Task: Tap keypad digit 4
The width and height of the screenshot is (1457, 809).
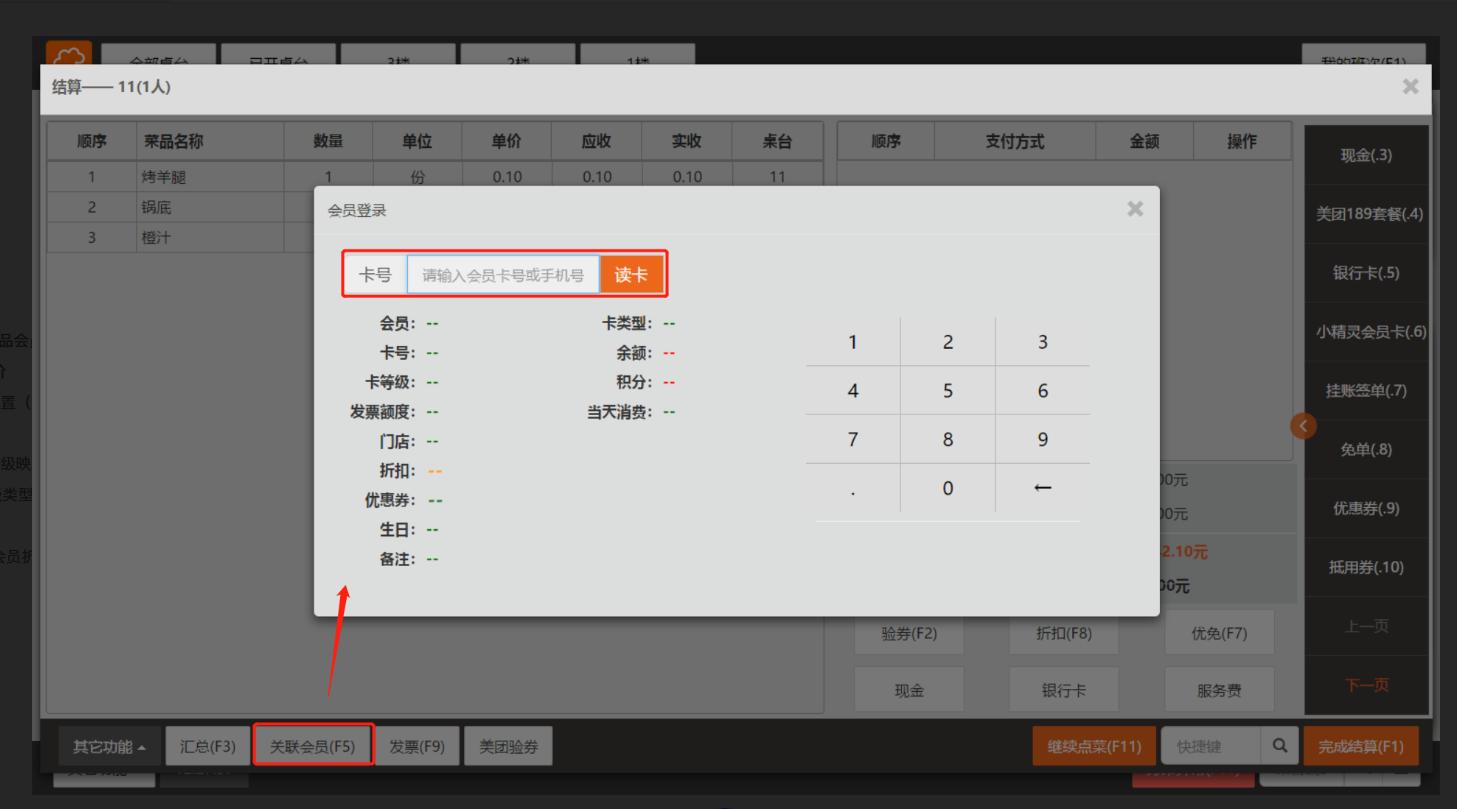Action: (852, 391)
